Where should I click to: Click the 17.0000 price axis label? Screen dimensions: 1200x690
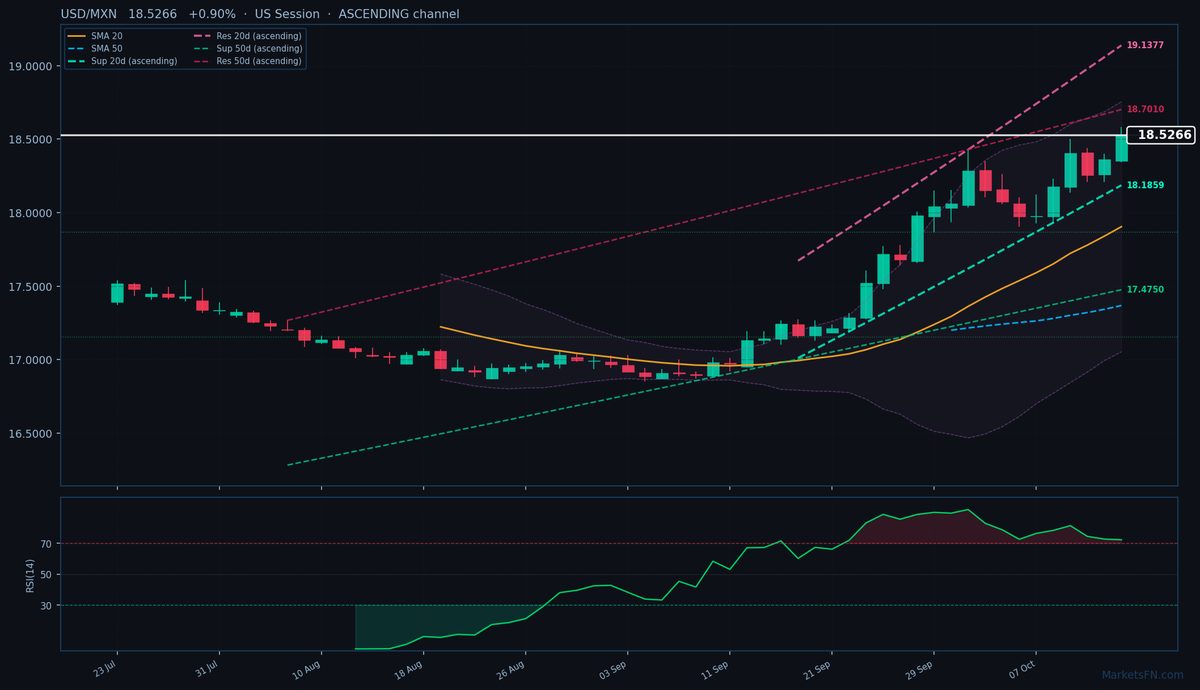point(33,360)
